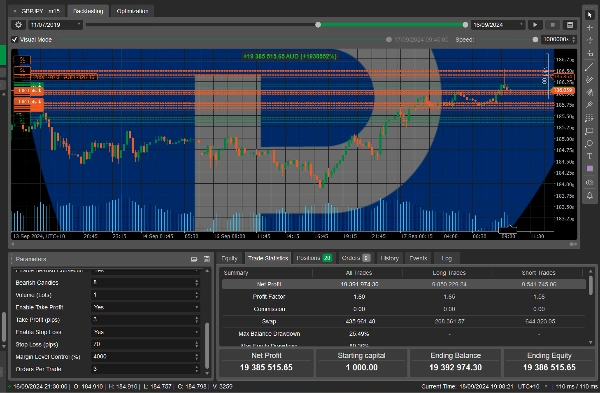Viewport: 600px width, 393px height.
Task: Open the Enable Take Profit dropdown
Action: 145,307
